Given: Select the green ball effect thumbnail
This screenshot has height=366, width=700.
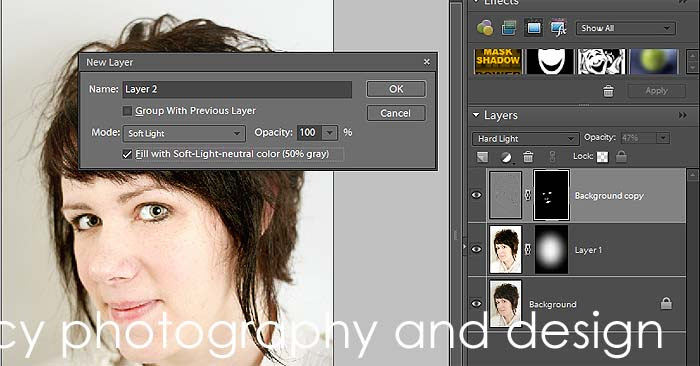Looking at the screenshot, I should [x=654, y=62].
